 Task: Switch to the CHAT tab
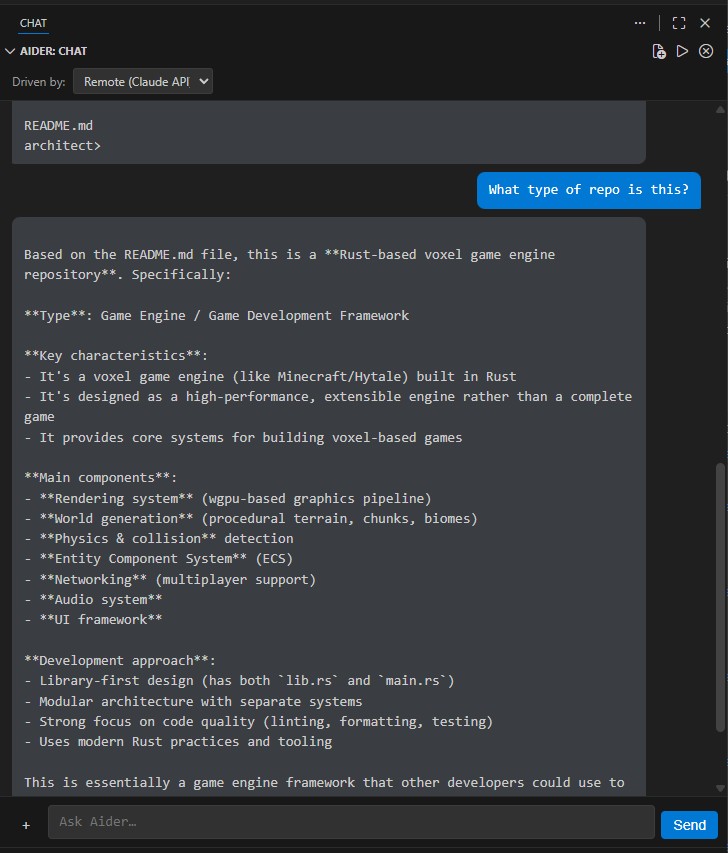point(33,22)
